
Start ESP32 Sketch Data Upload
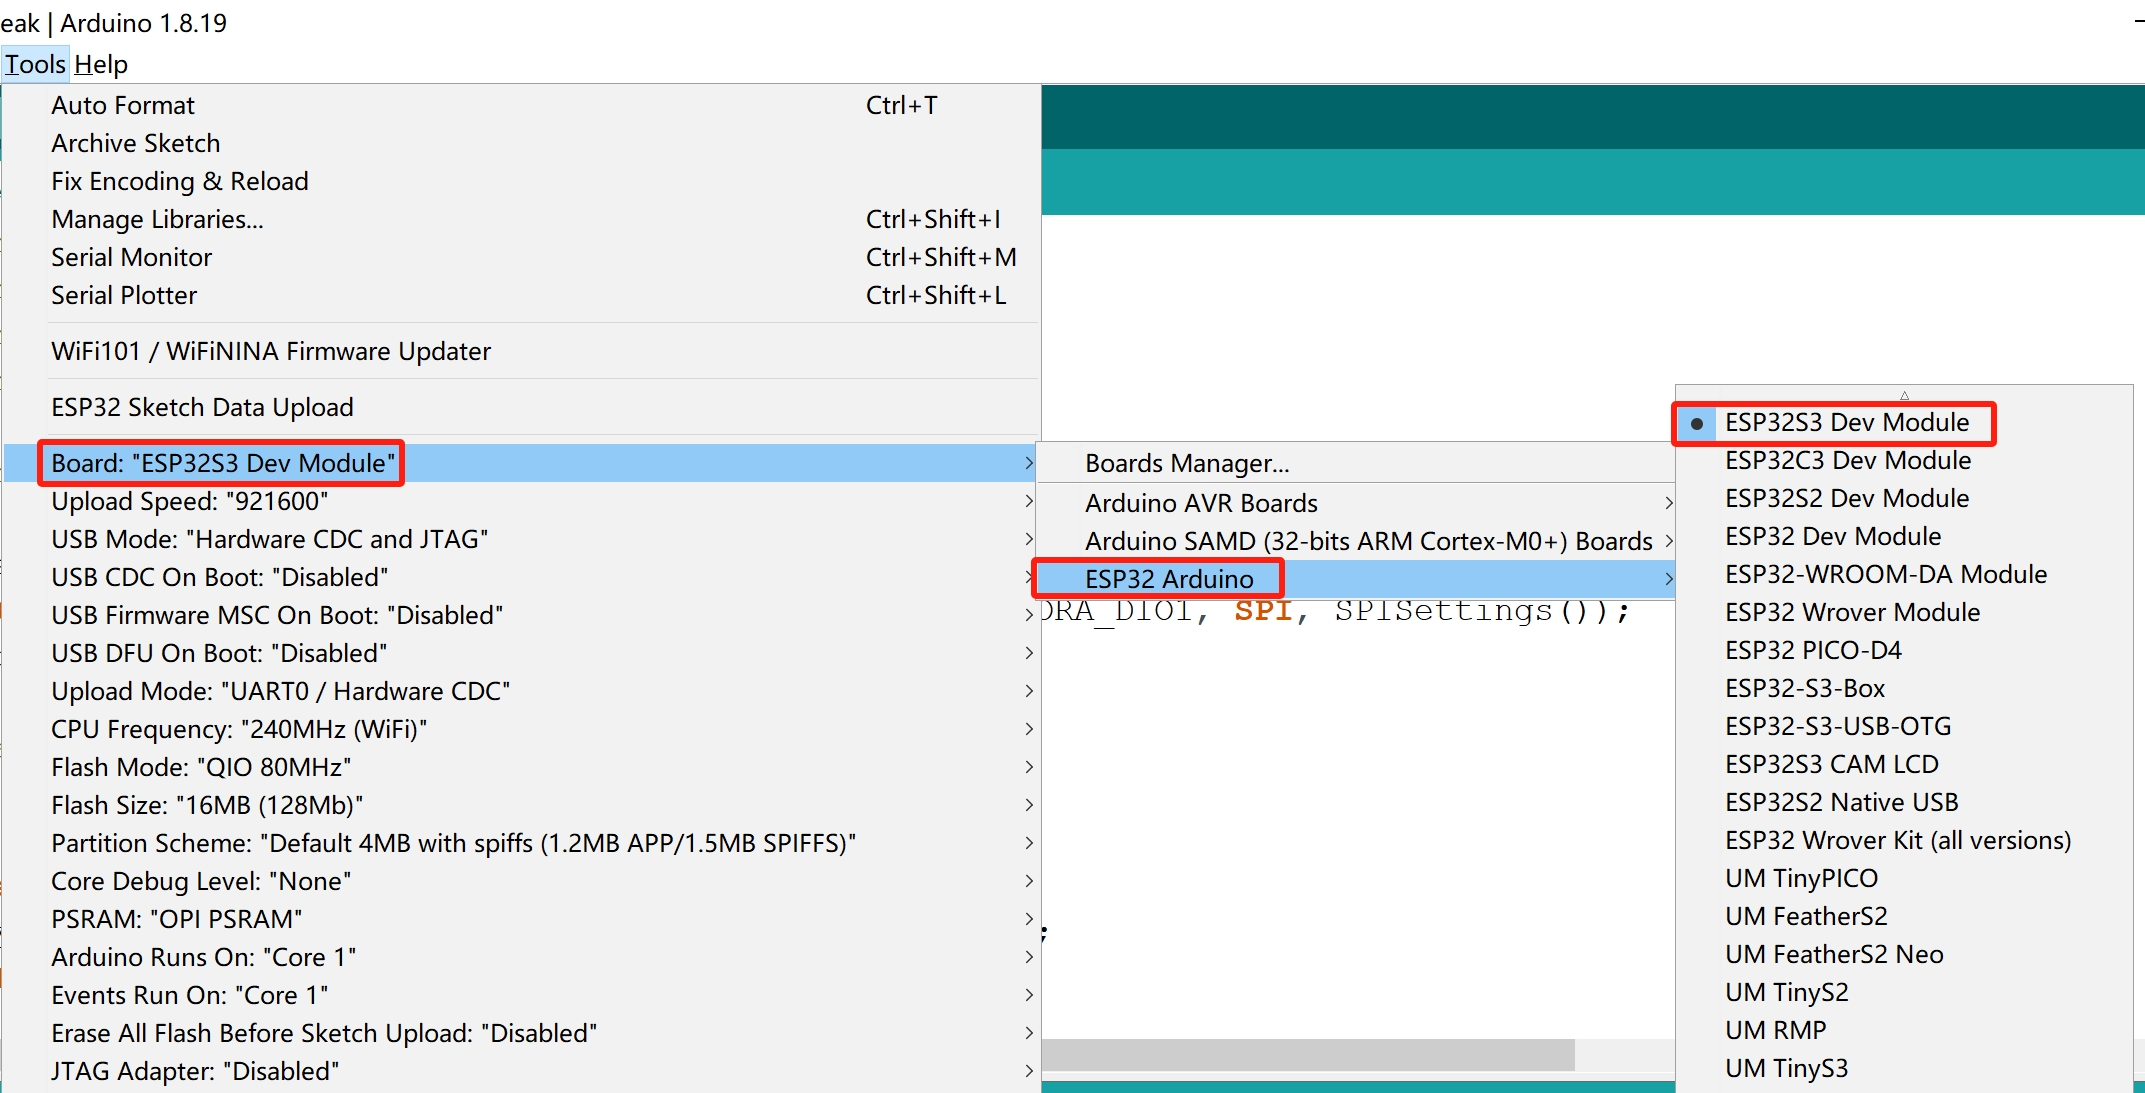(x=520, y=407)
